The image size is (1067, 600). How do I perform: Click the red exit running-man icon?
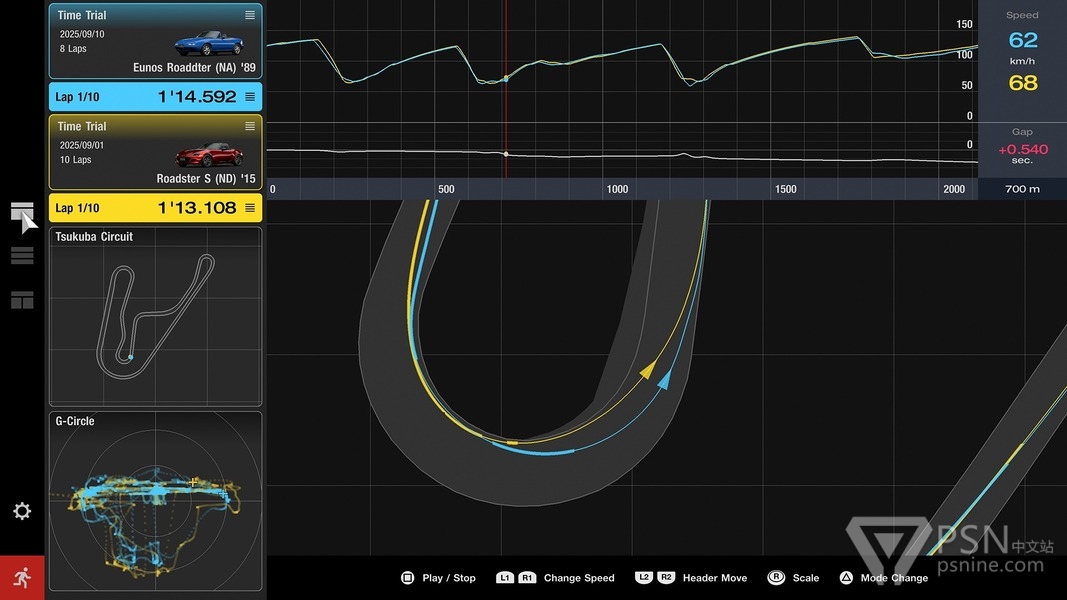click(22, 578)
